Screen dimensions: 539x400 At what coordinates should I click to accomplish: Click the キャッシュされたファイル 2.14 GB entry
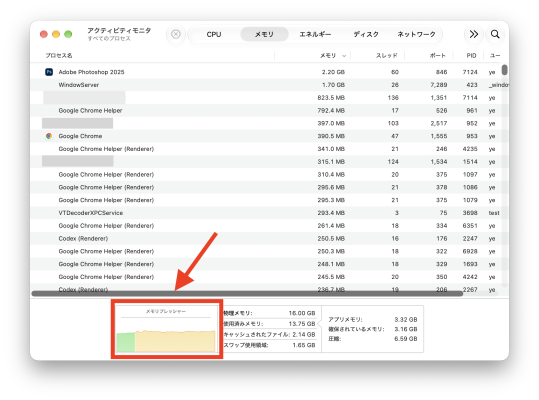pos(269,334)
